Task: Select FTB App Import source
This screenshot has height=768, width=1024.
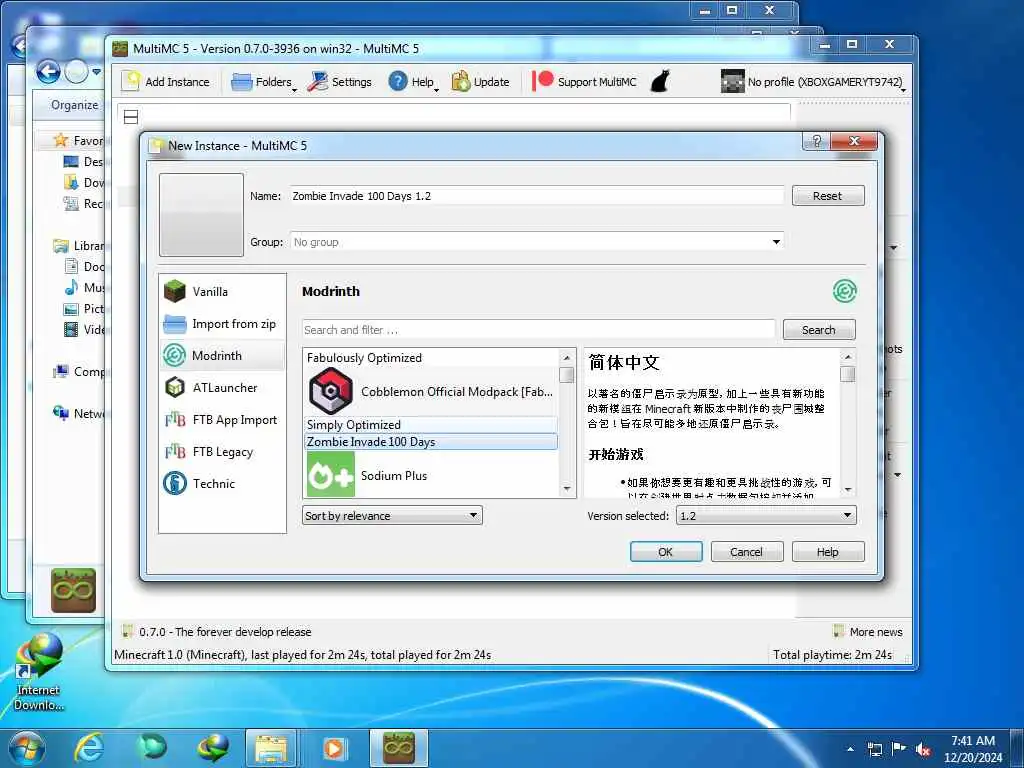Action: 222,419
